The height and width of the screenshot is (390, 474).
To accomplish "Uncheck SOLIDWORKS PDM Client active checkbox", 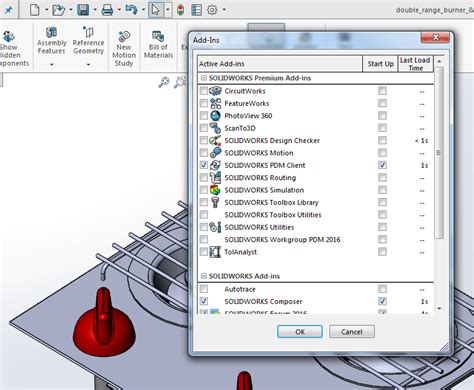I will click(x=204, y=165).
